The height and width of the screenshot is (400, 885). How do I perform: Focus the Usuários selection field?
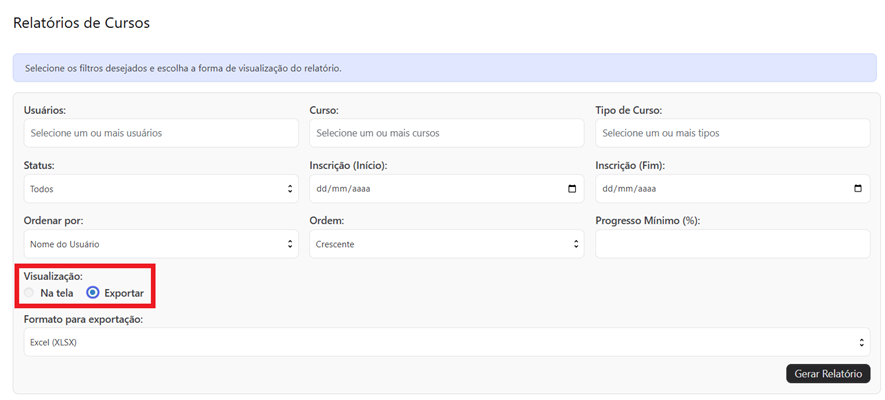(x=160, y=133)
